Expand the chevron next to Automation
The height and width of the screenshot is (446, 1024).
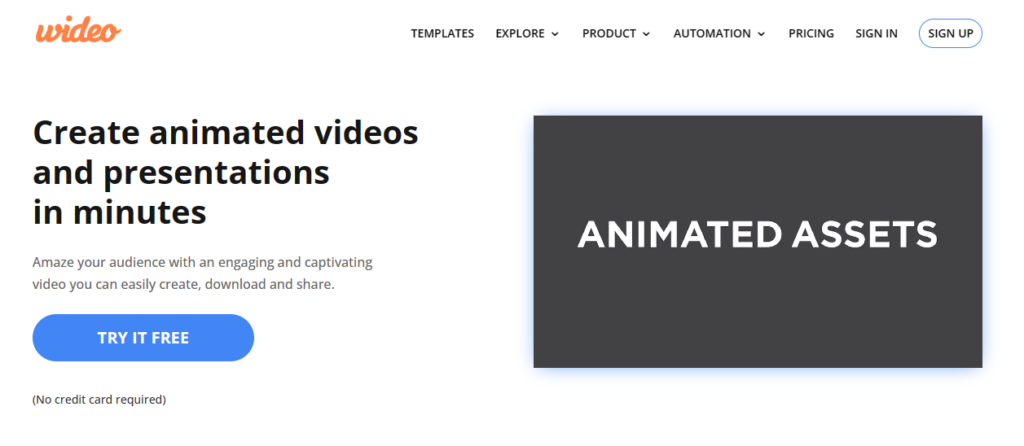761,34
